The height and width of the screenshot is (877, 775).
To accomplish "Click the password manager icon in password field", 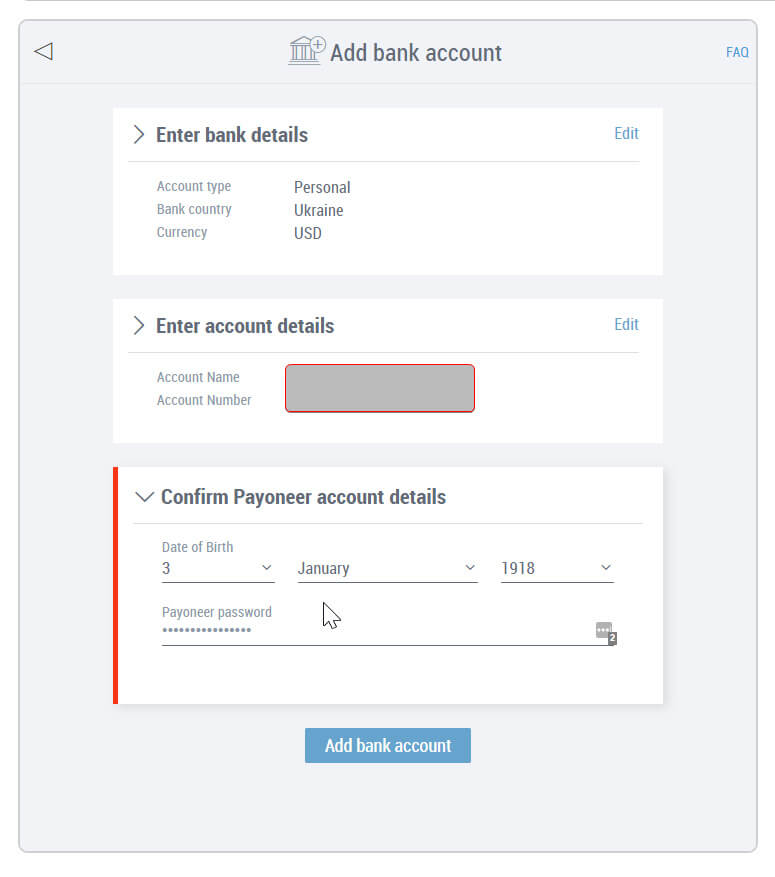I will point(606,633).
